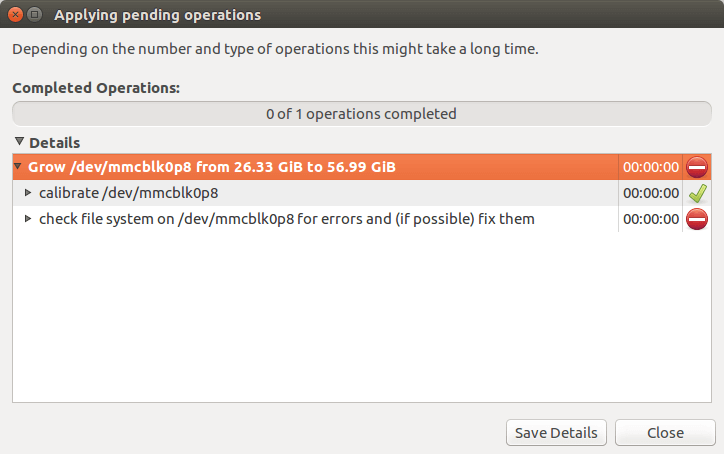Screen dimensions: 724x454
Task: Click the green checkmark beside the calibrate step
Action: 697,193
